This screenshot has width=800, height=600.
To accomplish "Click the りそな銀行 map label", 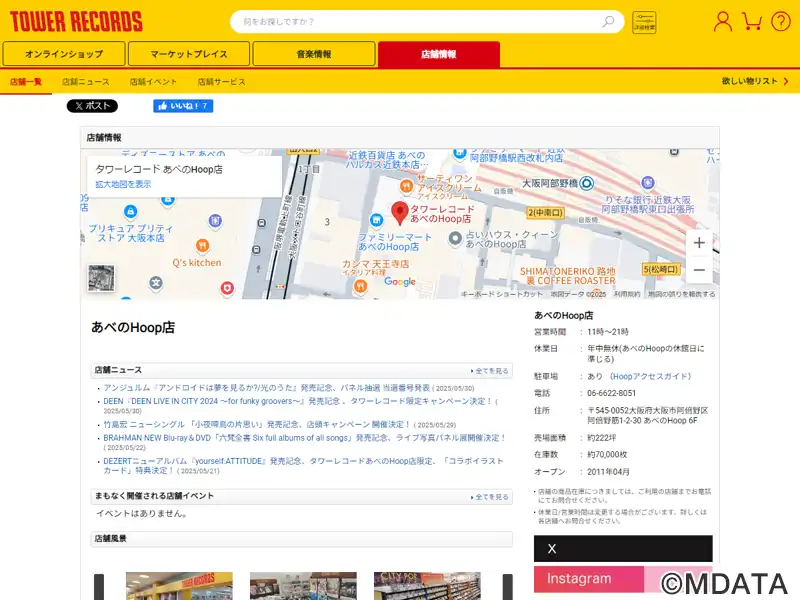I will coord(647,205).
